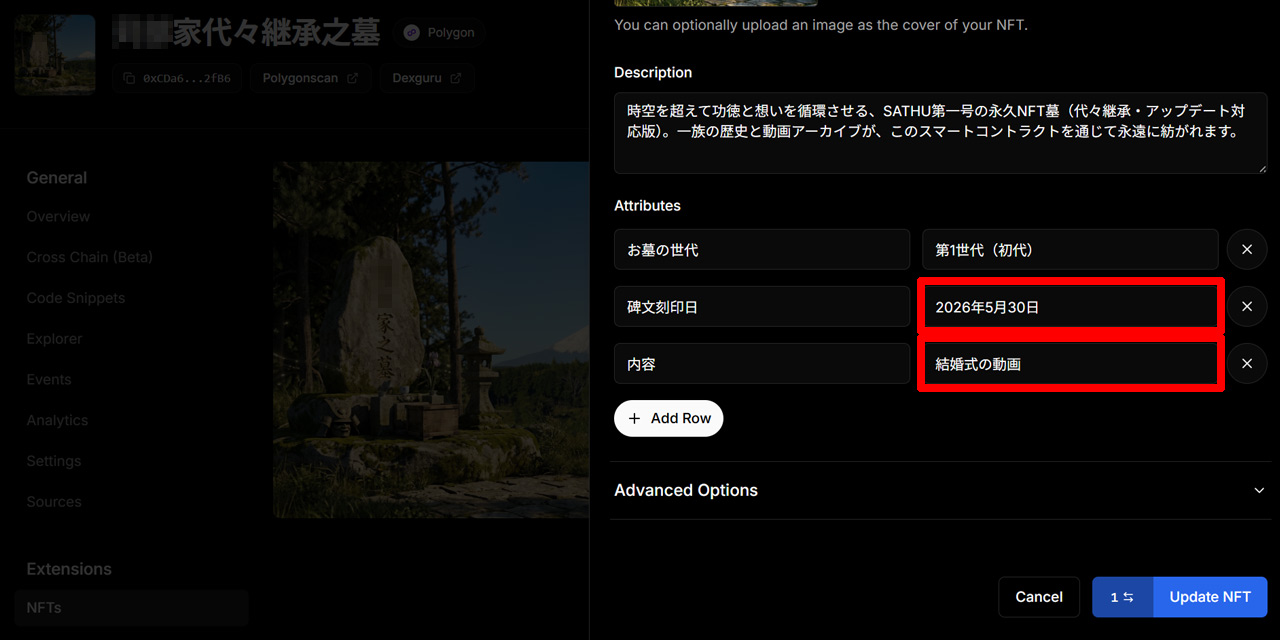
Task: Click the Description label
Action: click(653, 72)
